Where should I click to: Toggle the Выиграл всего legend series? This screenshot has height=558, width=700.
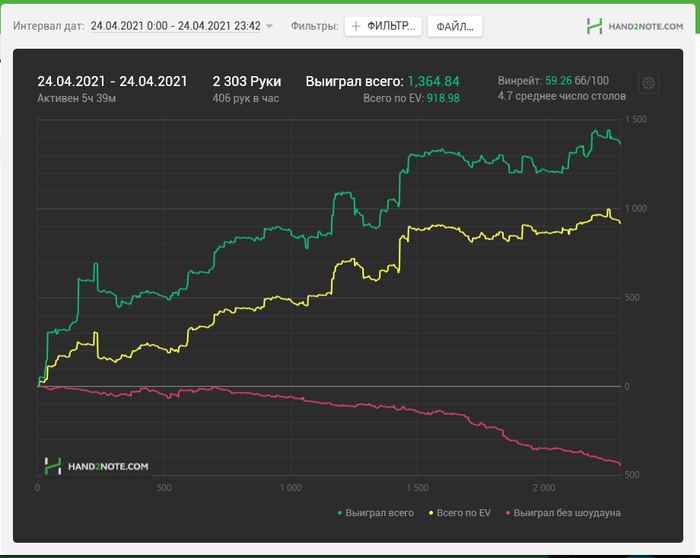[375, 513]
